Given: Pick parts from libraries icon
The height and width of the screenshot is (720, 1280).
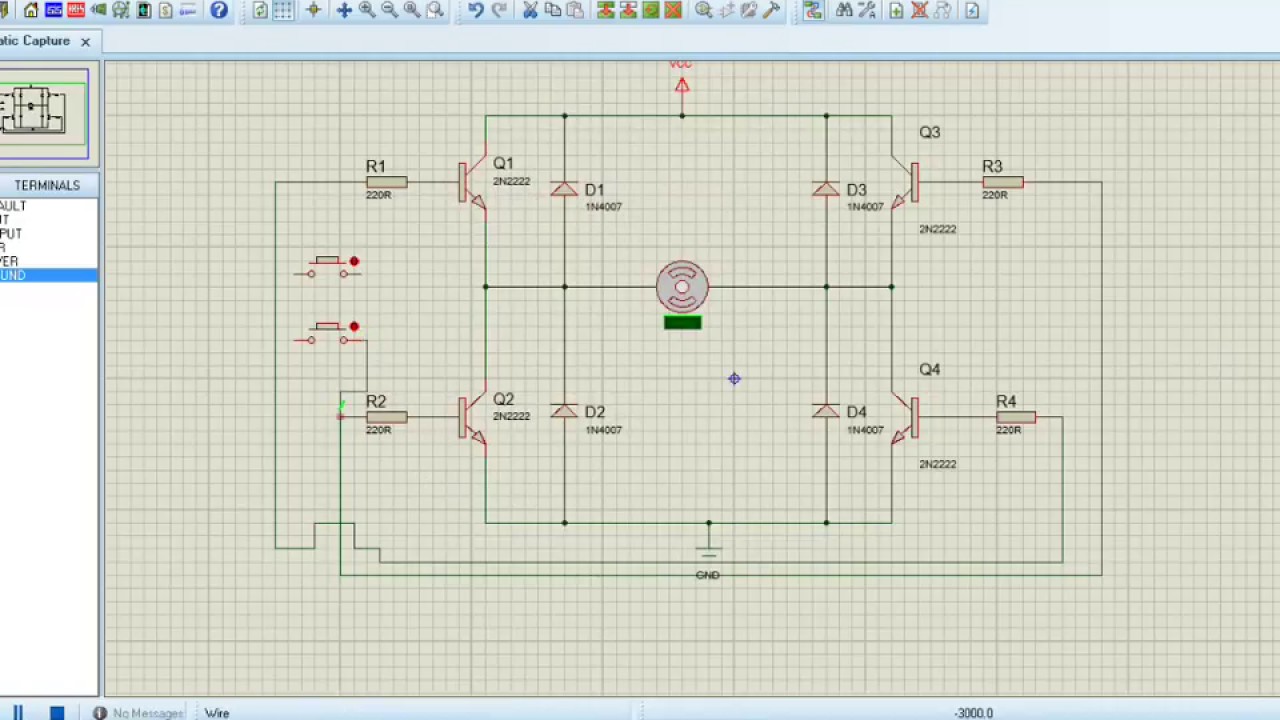Looking at the screenshot, I should [704, 10].
